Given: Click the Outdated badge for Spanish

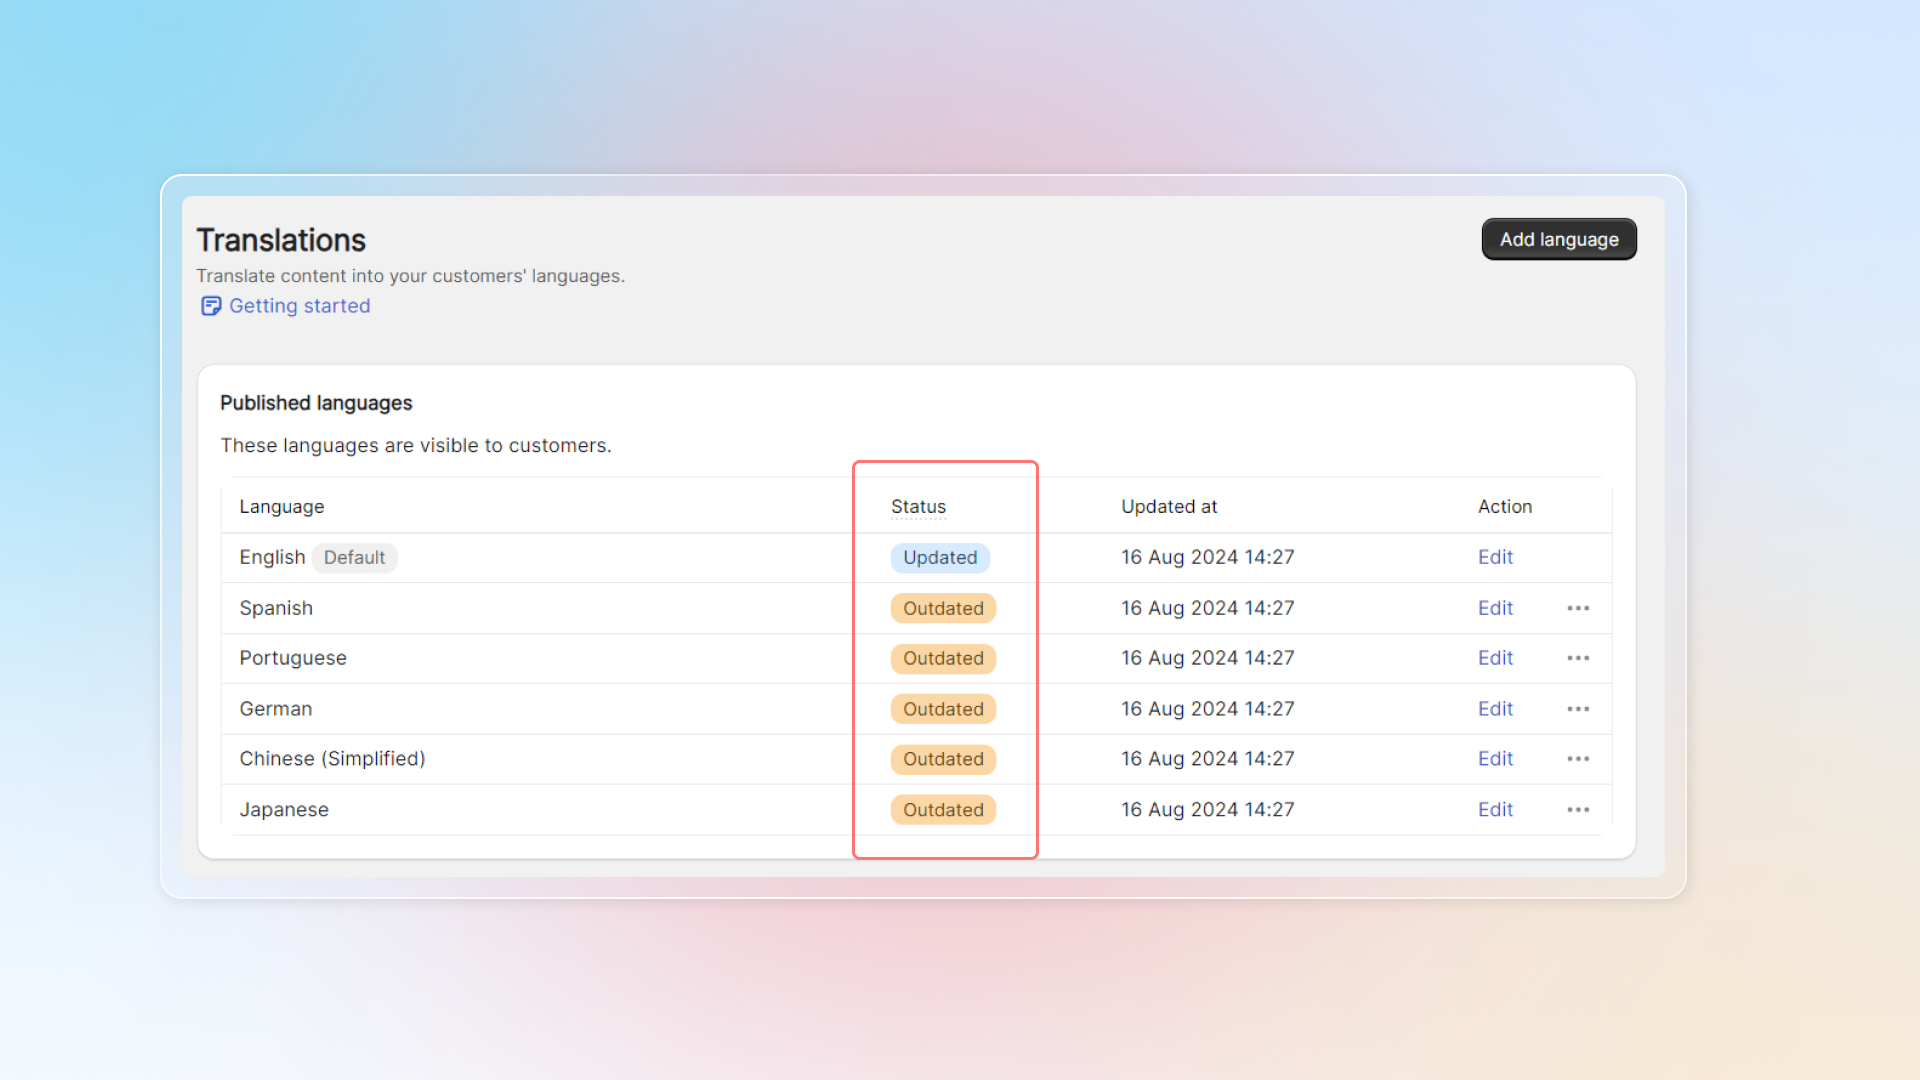Looking at the screenshot, I should pos(943,608).
